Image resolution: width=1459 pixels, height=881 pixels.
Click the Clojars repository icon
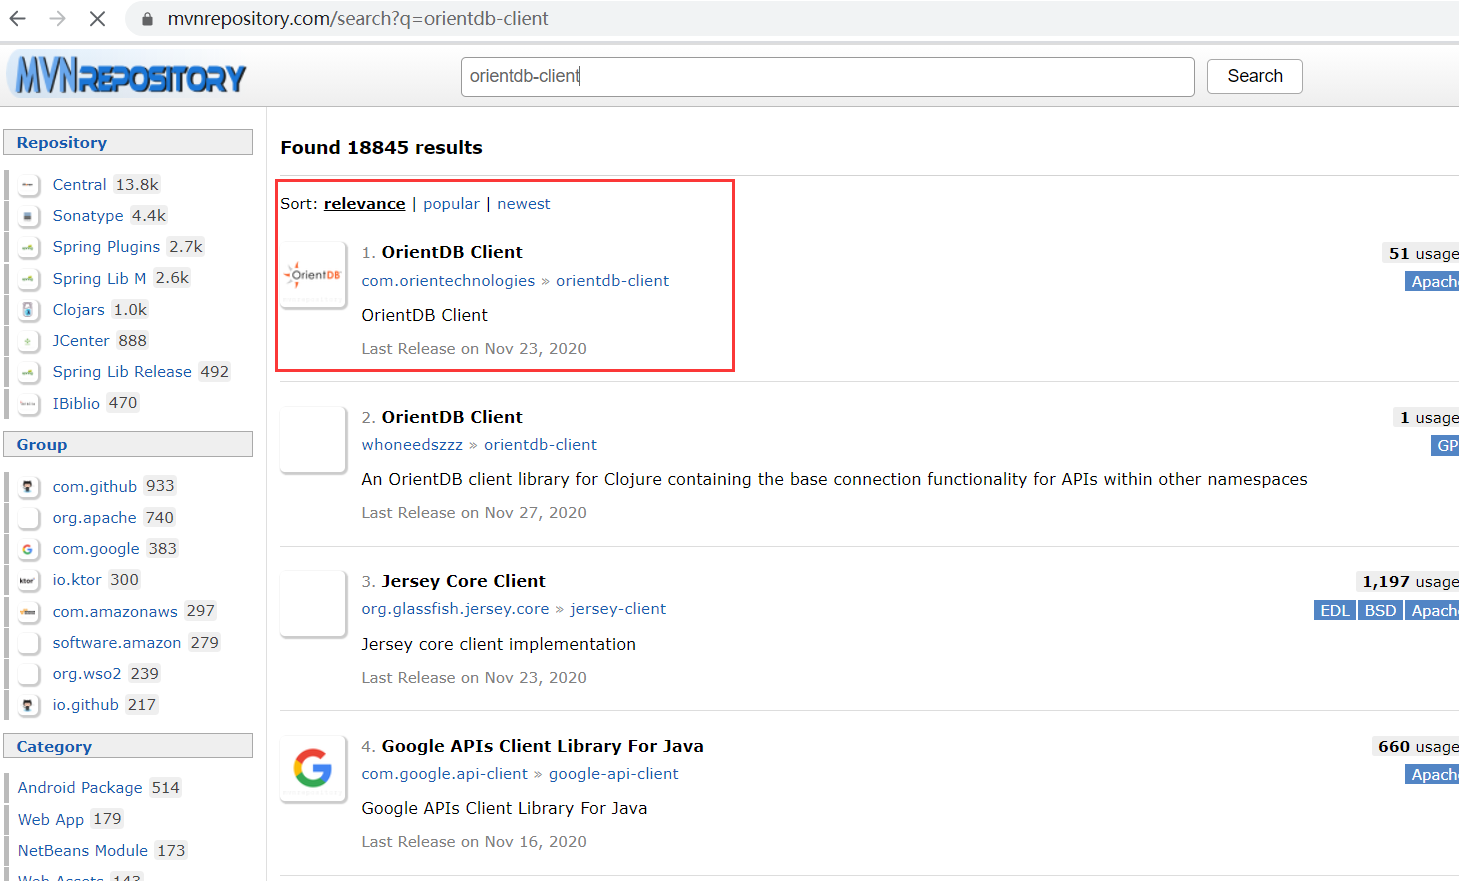(29, 310)
